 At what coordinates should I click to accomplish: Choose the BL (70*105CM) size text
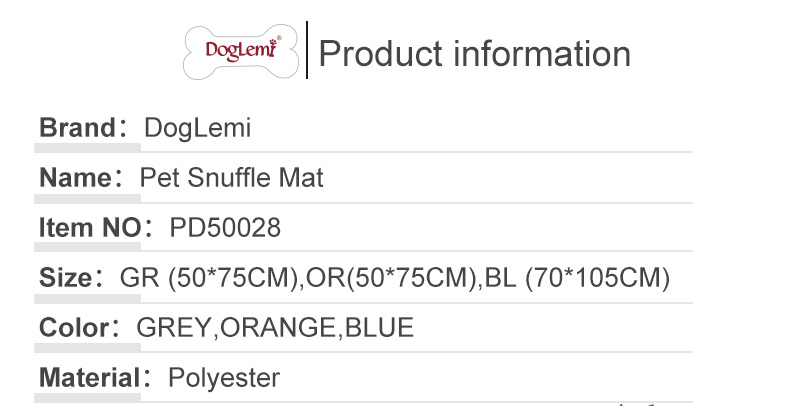pyautogui.click(x=575, y=278)
